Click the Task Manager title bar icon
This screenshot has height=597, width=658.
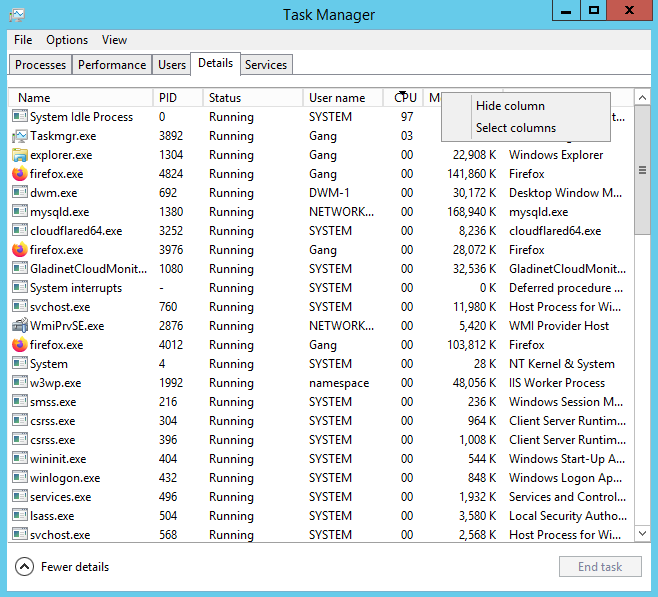(x=17, y=15)
